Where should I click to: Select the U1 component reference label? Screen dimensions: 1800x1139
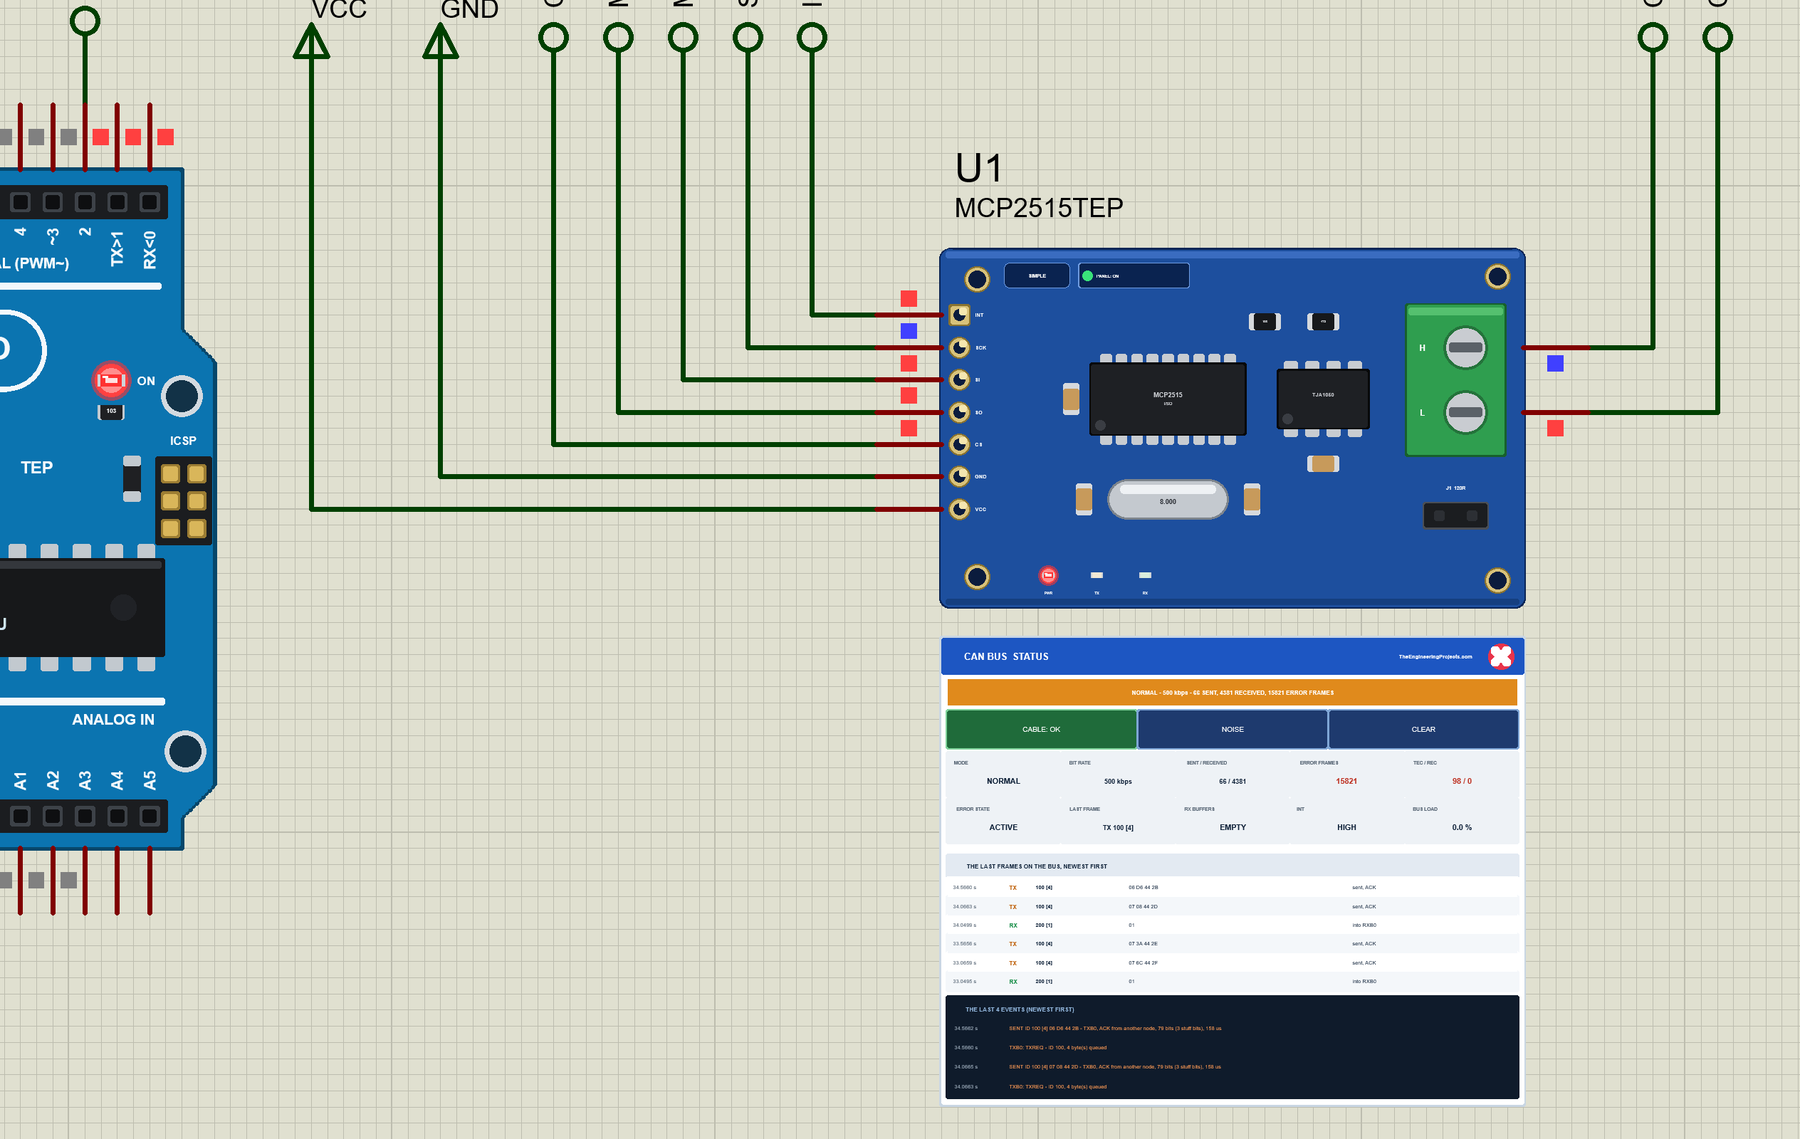(978, 168)
